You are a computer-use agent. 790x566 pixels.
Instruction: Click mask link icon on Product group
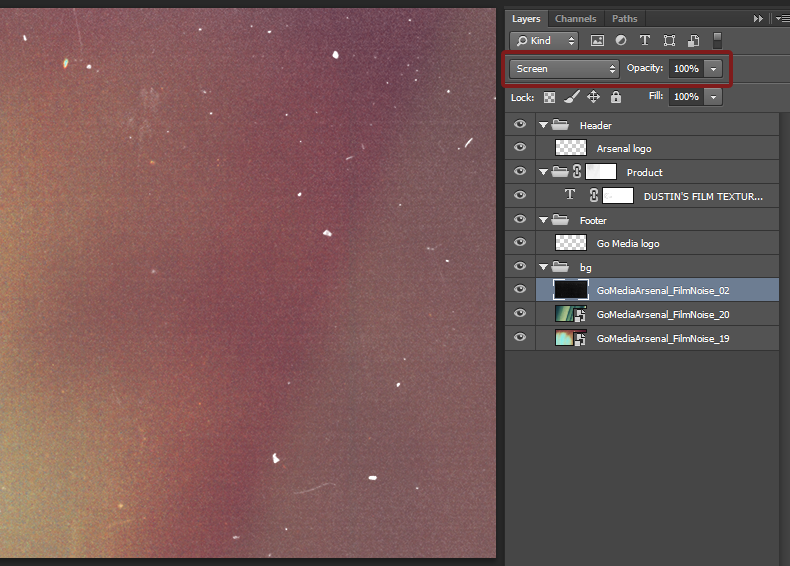pos(577,172)
